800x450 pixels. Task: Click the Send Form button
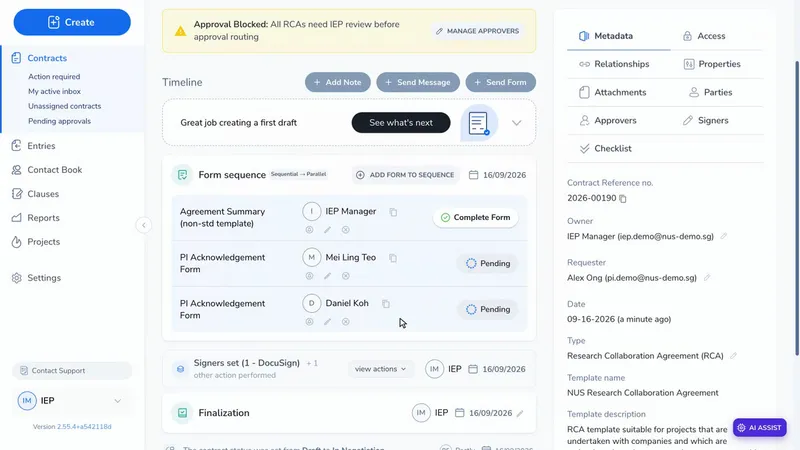[x=501, y=82]
